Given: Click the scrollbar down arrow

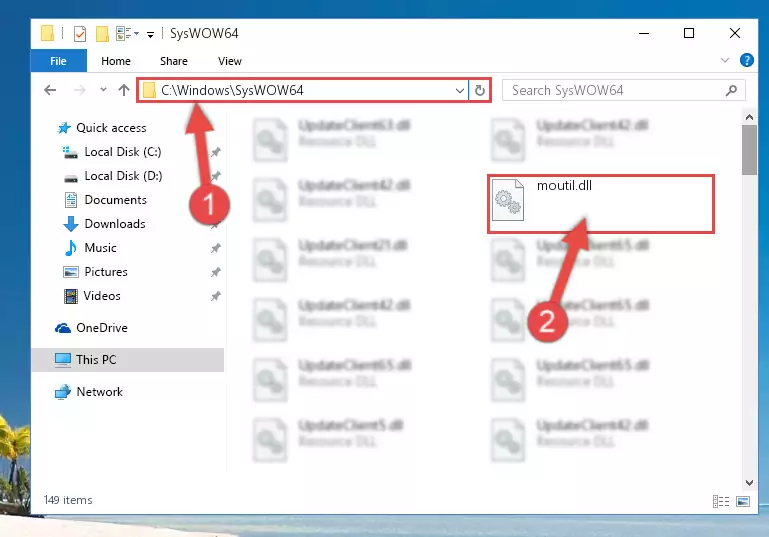Looking at the screenshot, I should tap(749, 483).
